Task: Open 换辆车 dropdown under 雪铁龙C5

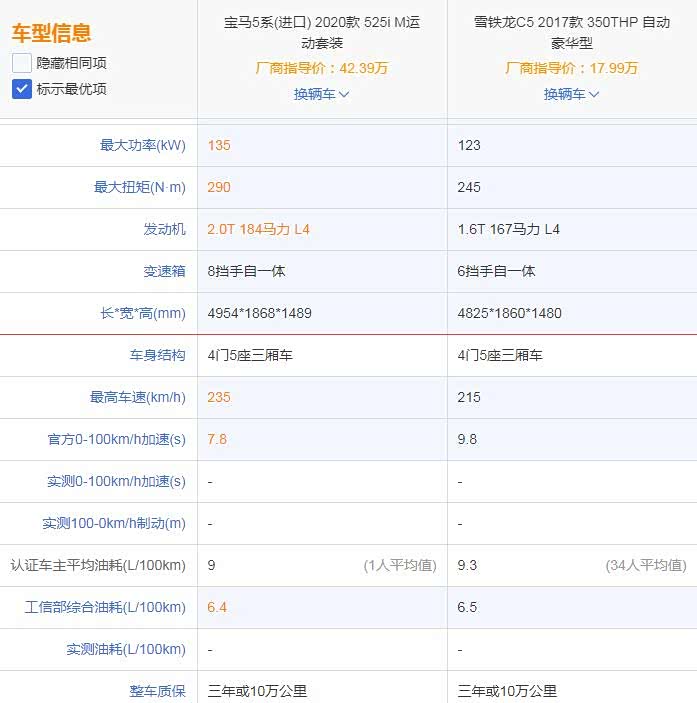Action: click(x=571, y=94)
